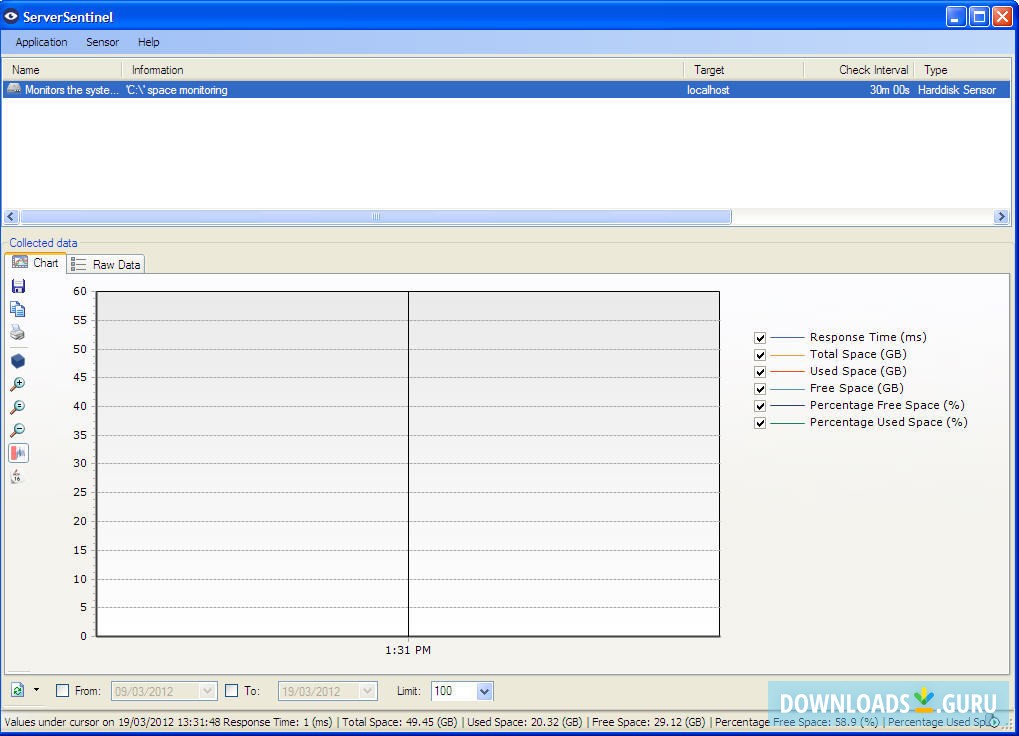Toggle the highlighted chart cursor values icon

pyautogui.click(x=18, y=453)
